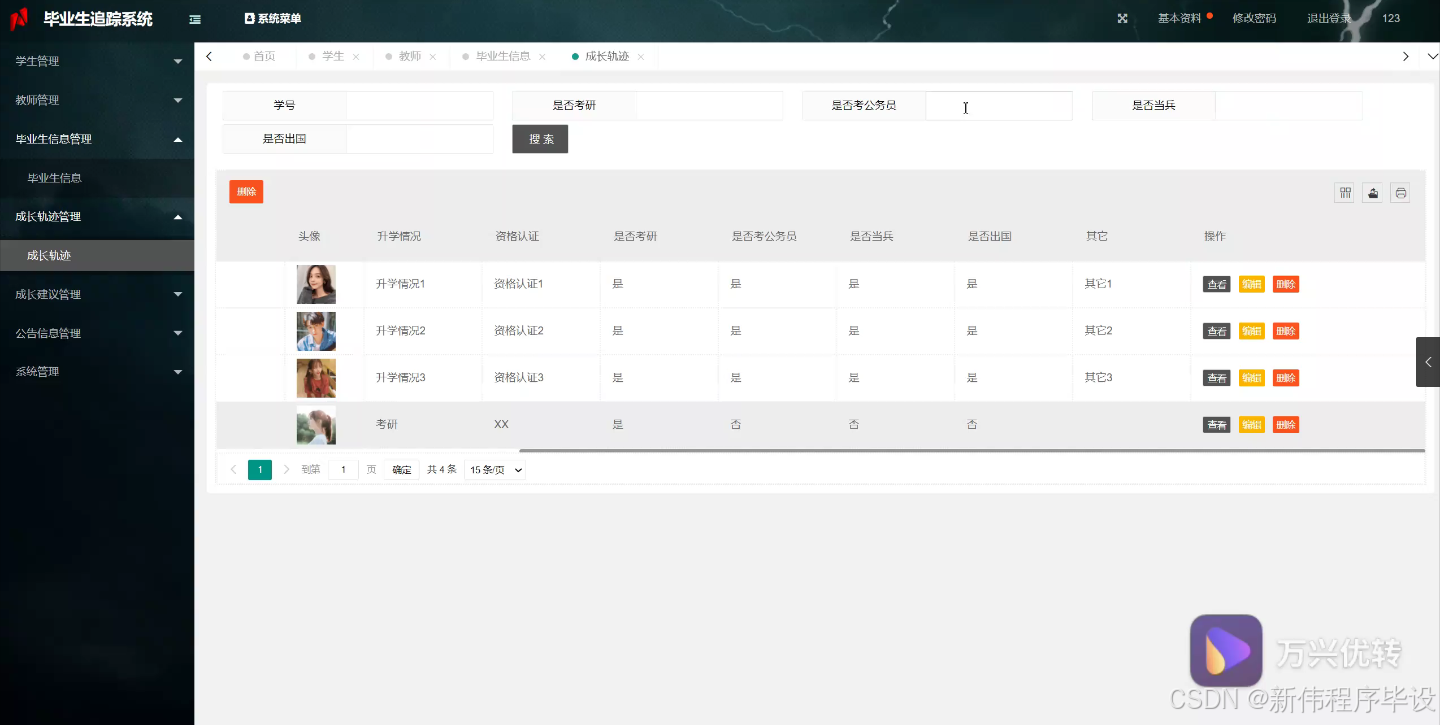Image resolution: width=1440 pixels, height=725 pixels.
Task: Click the export table icon
Action: coord(1373,193)
